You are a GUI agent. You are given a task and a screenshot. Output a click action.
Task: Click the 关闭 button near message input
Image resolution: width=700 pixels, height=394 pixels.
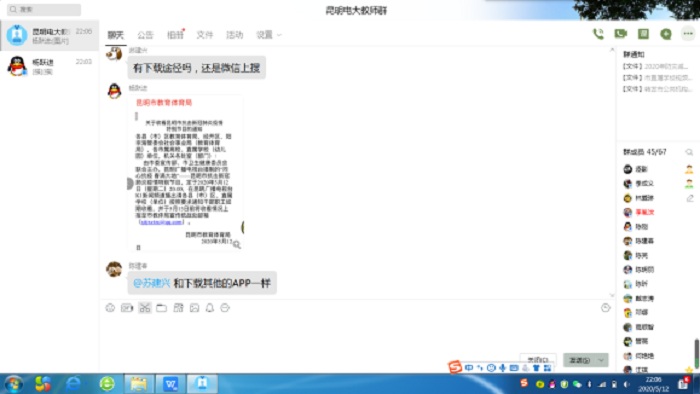(538, 360)
